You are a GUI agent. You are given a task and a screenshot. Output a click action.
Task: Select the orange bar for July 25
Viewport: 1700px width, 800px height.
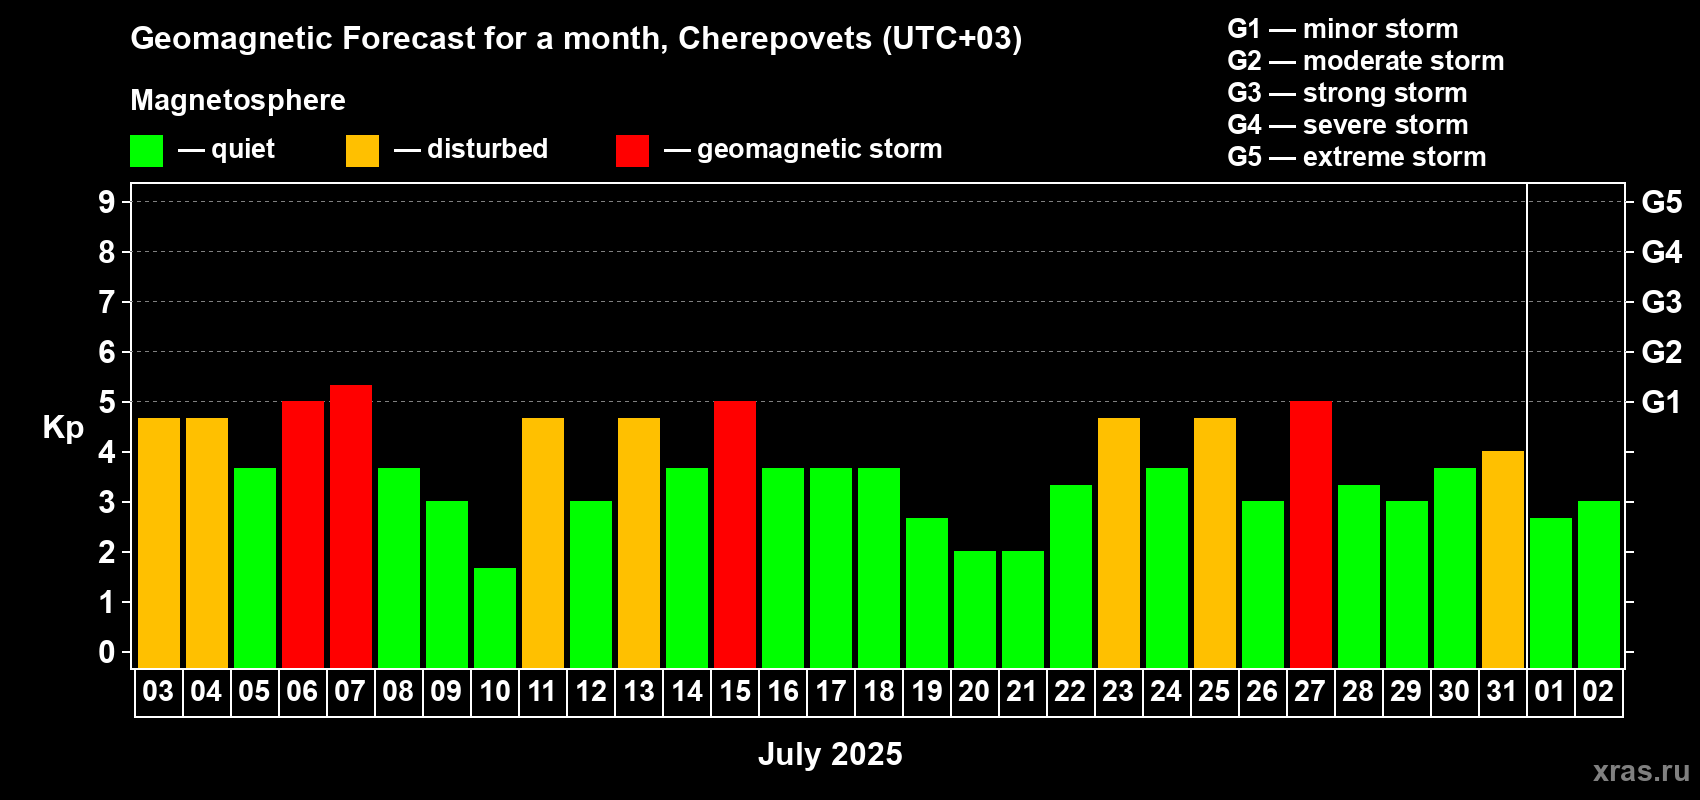pos(1215,543)
